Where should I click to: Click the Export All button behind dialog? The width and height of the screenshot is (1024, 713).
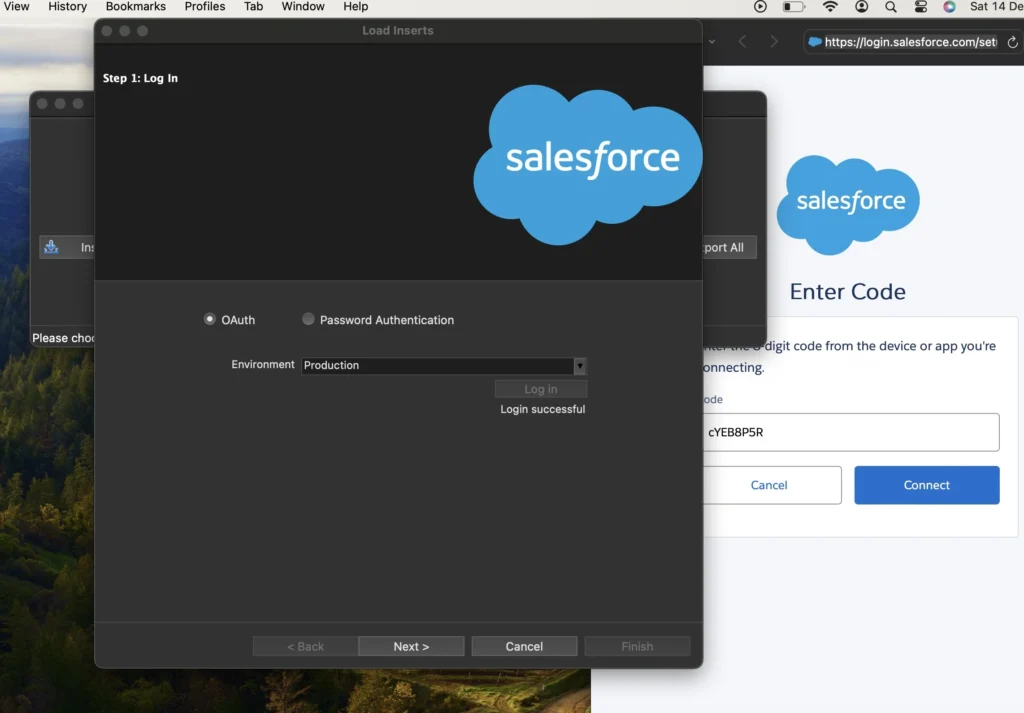click(729, 247)
